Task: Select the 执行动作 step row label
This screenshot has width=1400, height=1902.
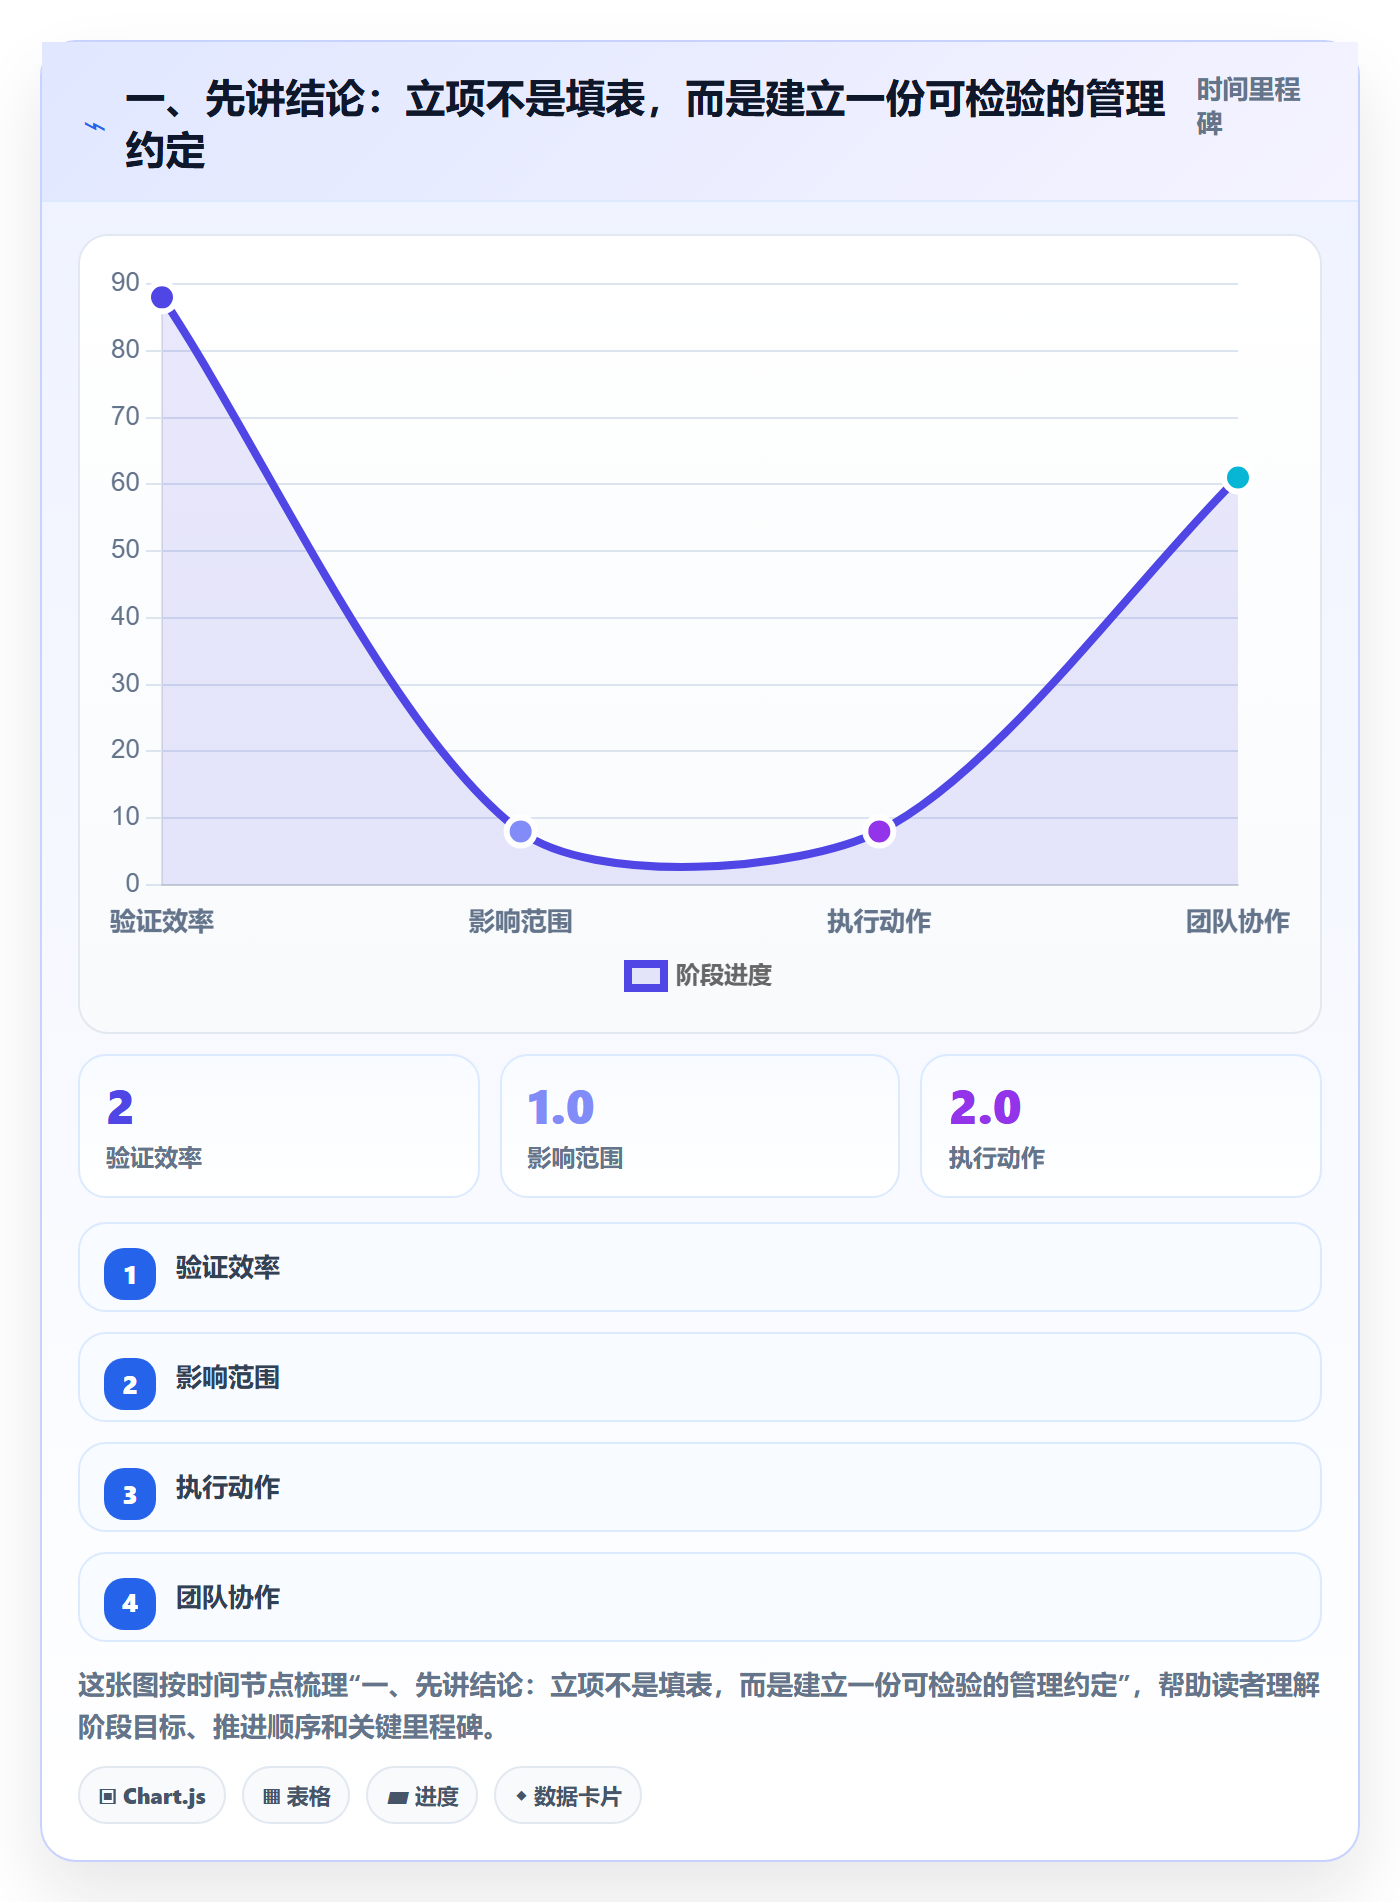Action: [228, 1487]
